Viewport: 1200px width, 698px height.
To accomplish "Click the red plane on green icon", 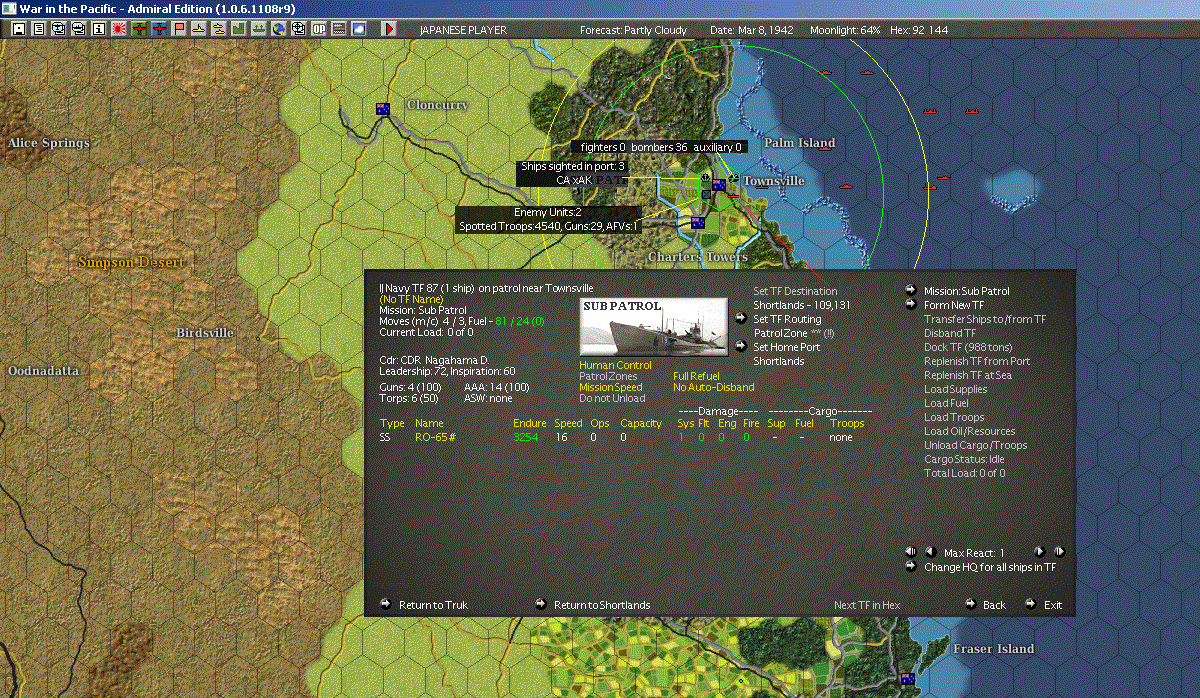I will point(139,29).
